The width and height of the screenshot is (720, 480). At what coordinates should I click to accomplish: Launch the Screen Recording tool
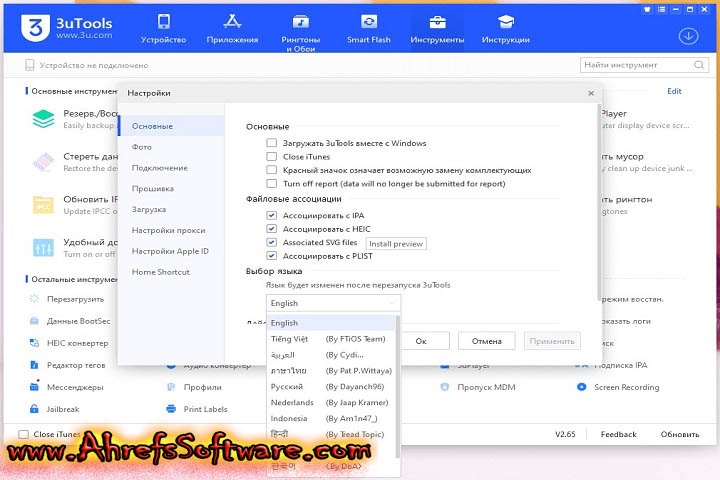pyautogui.click(x=582, y=387)
